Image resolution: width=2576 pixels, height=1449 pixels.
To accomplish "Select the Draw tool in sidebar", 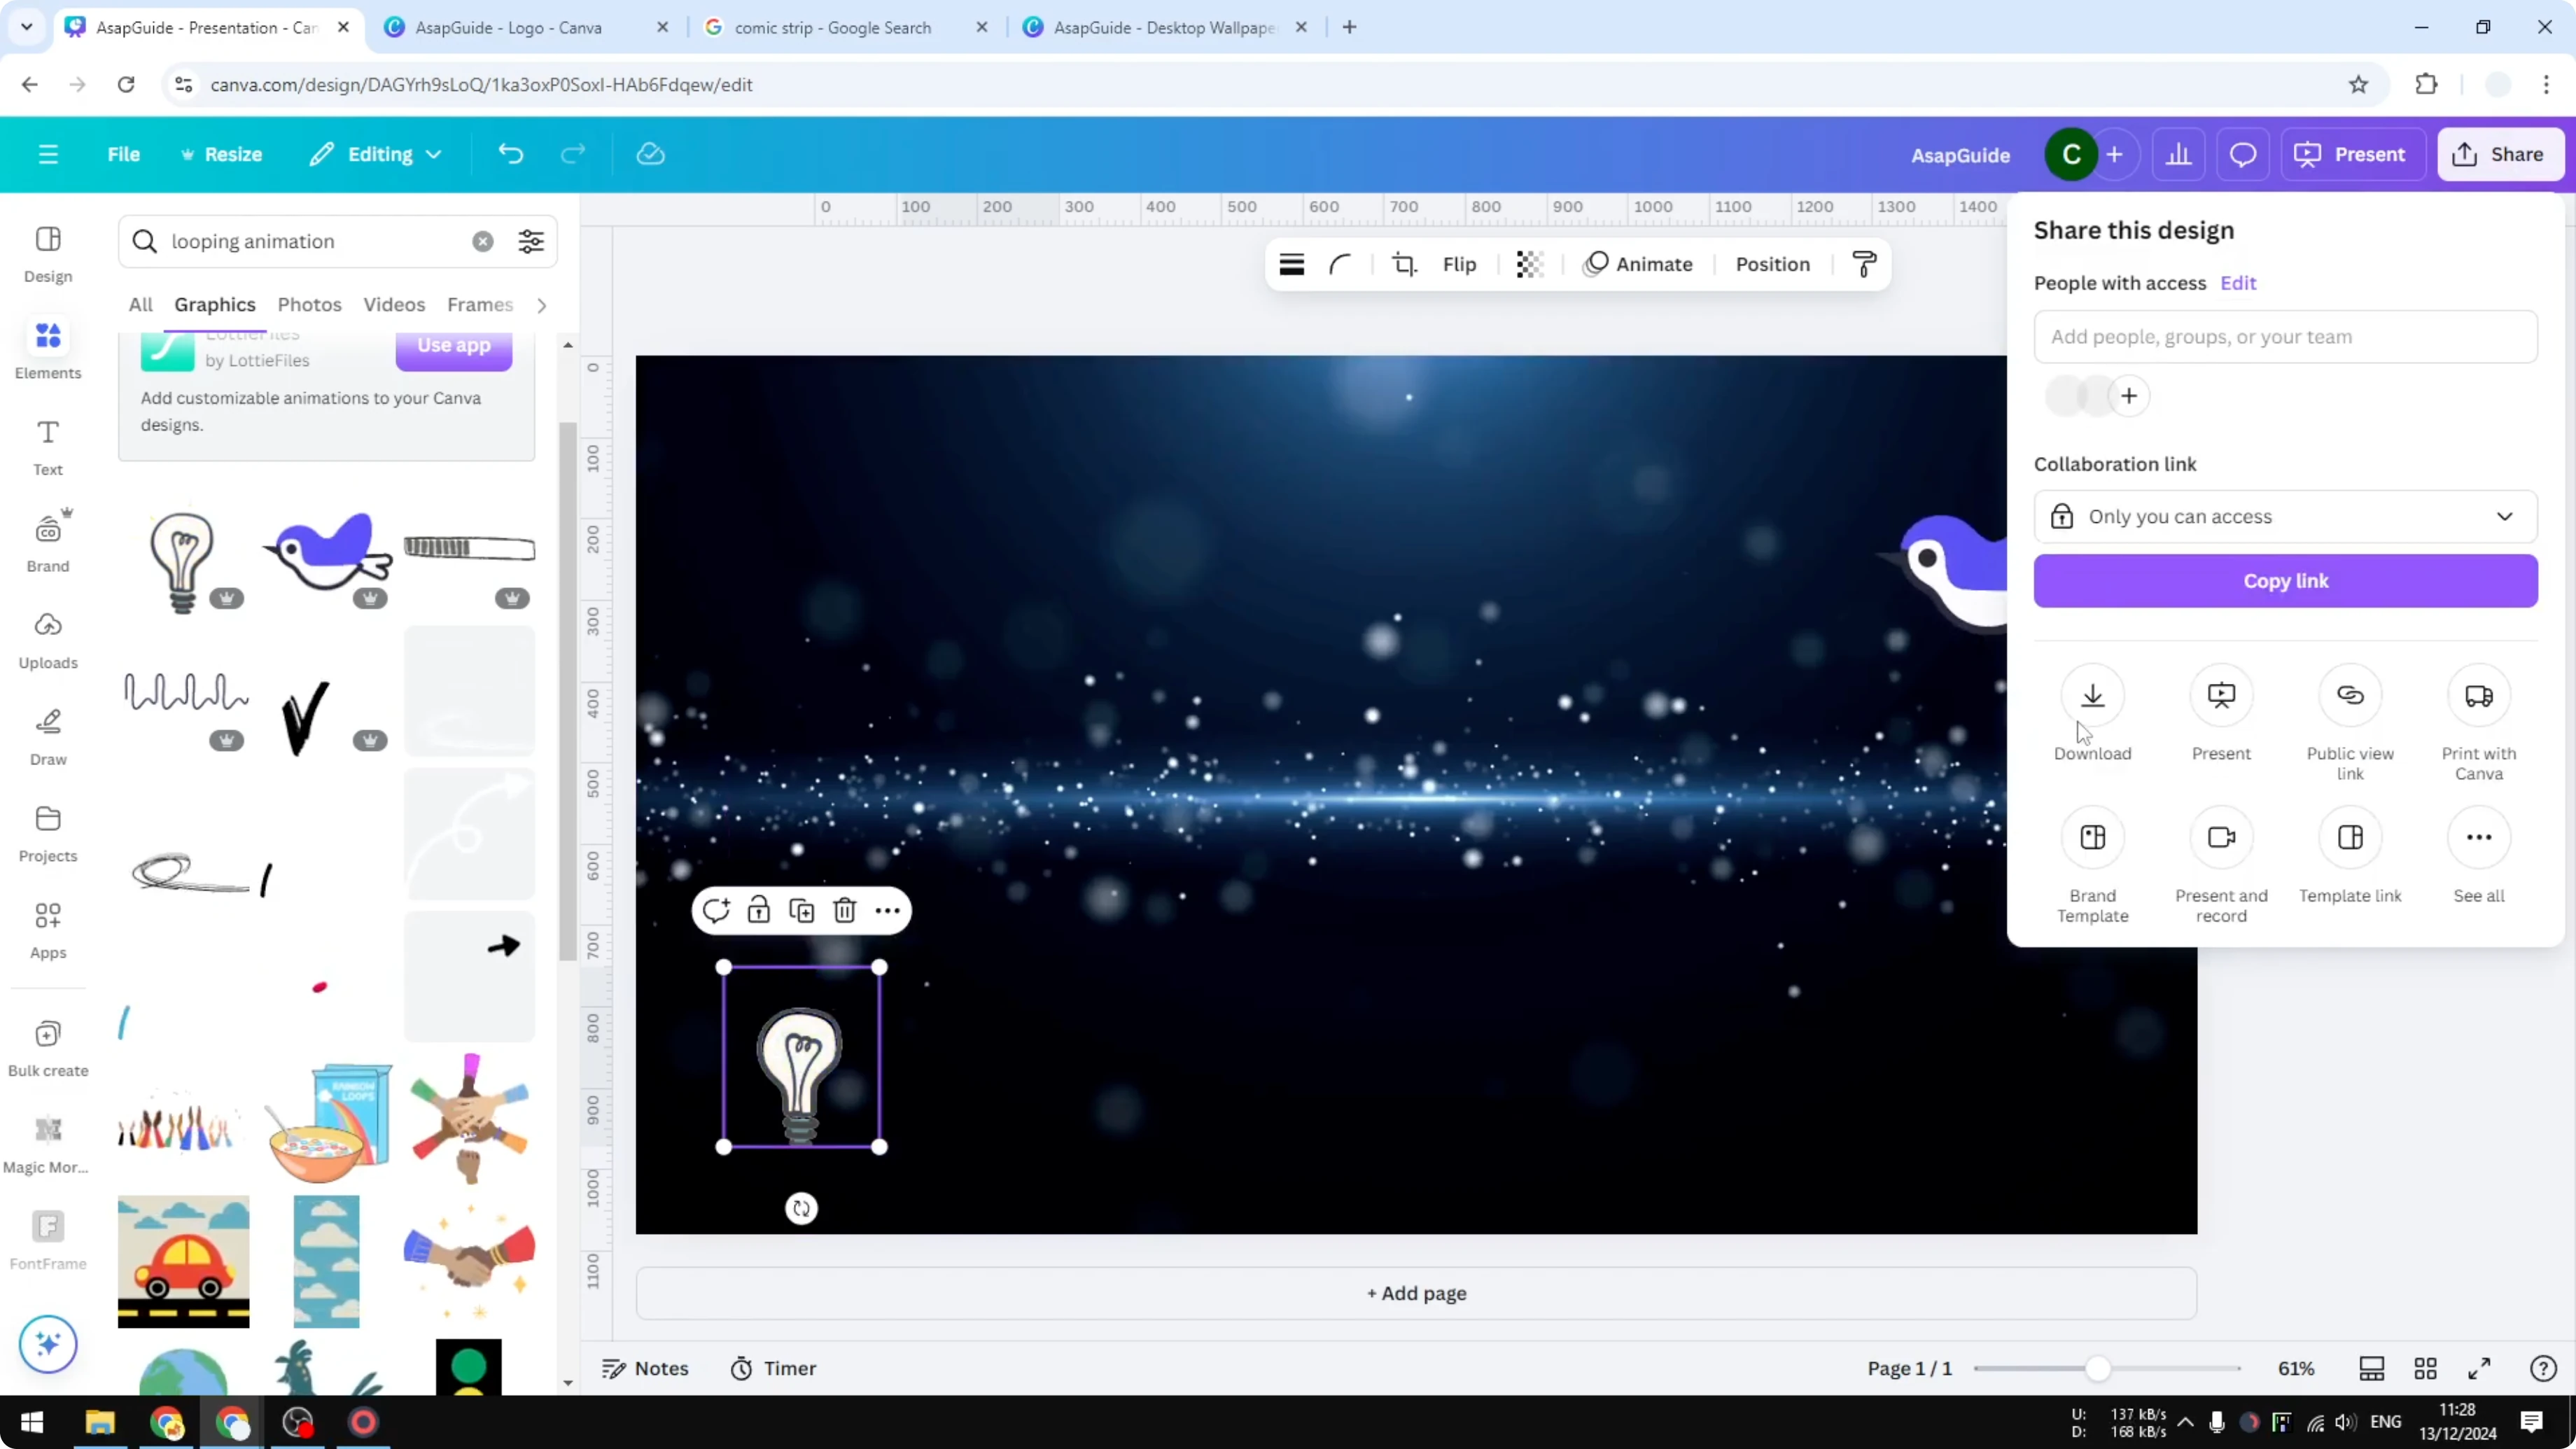I will click(47, 734).
